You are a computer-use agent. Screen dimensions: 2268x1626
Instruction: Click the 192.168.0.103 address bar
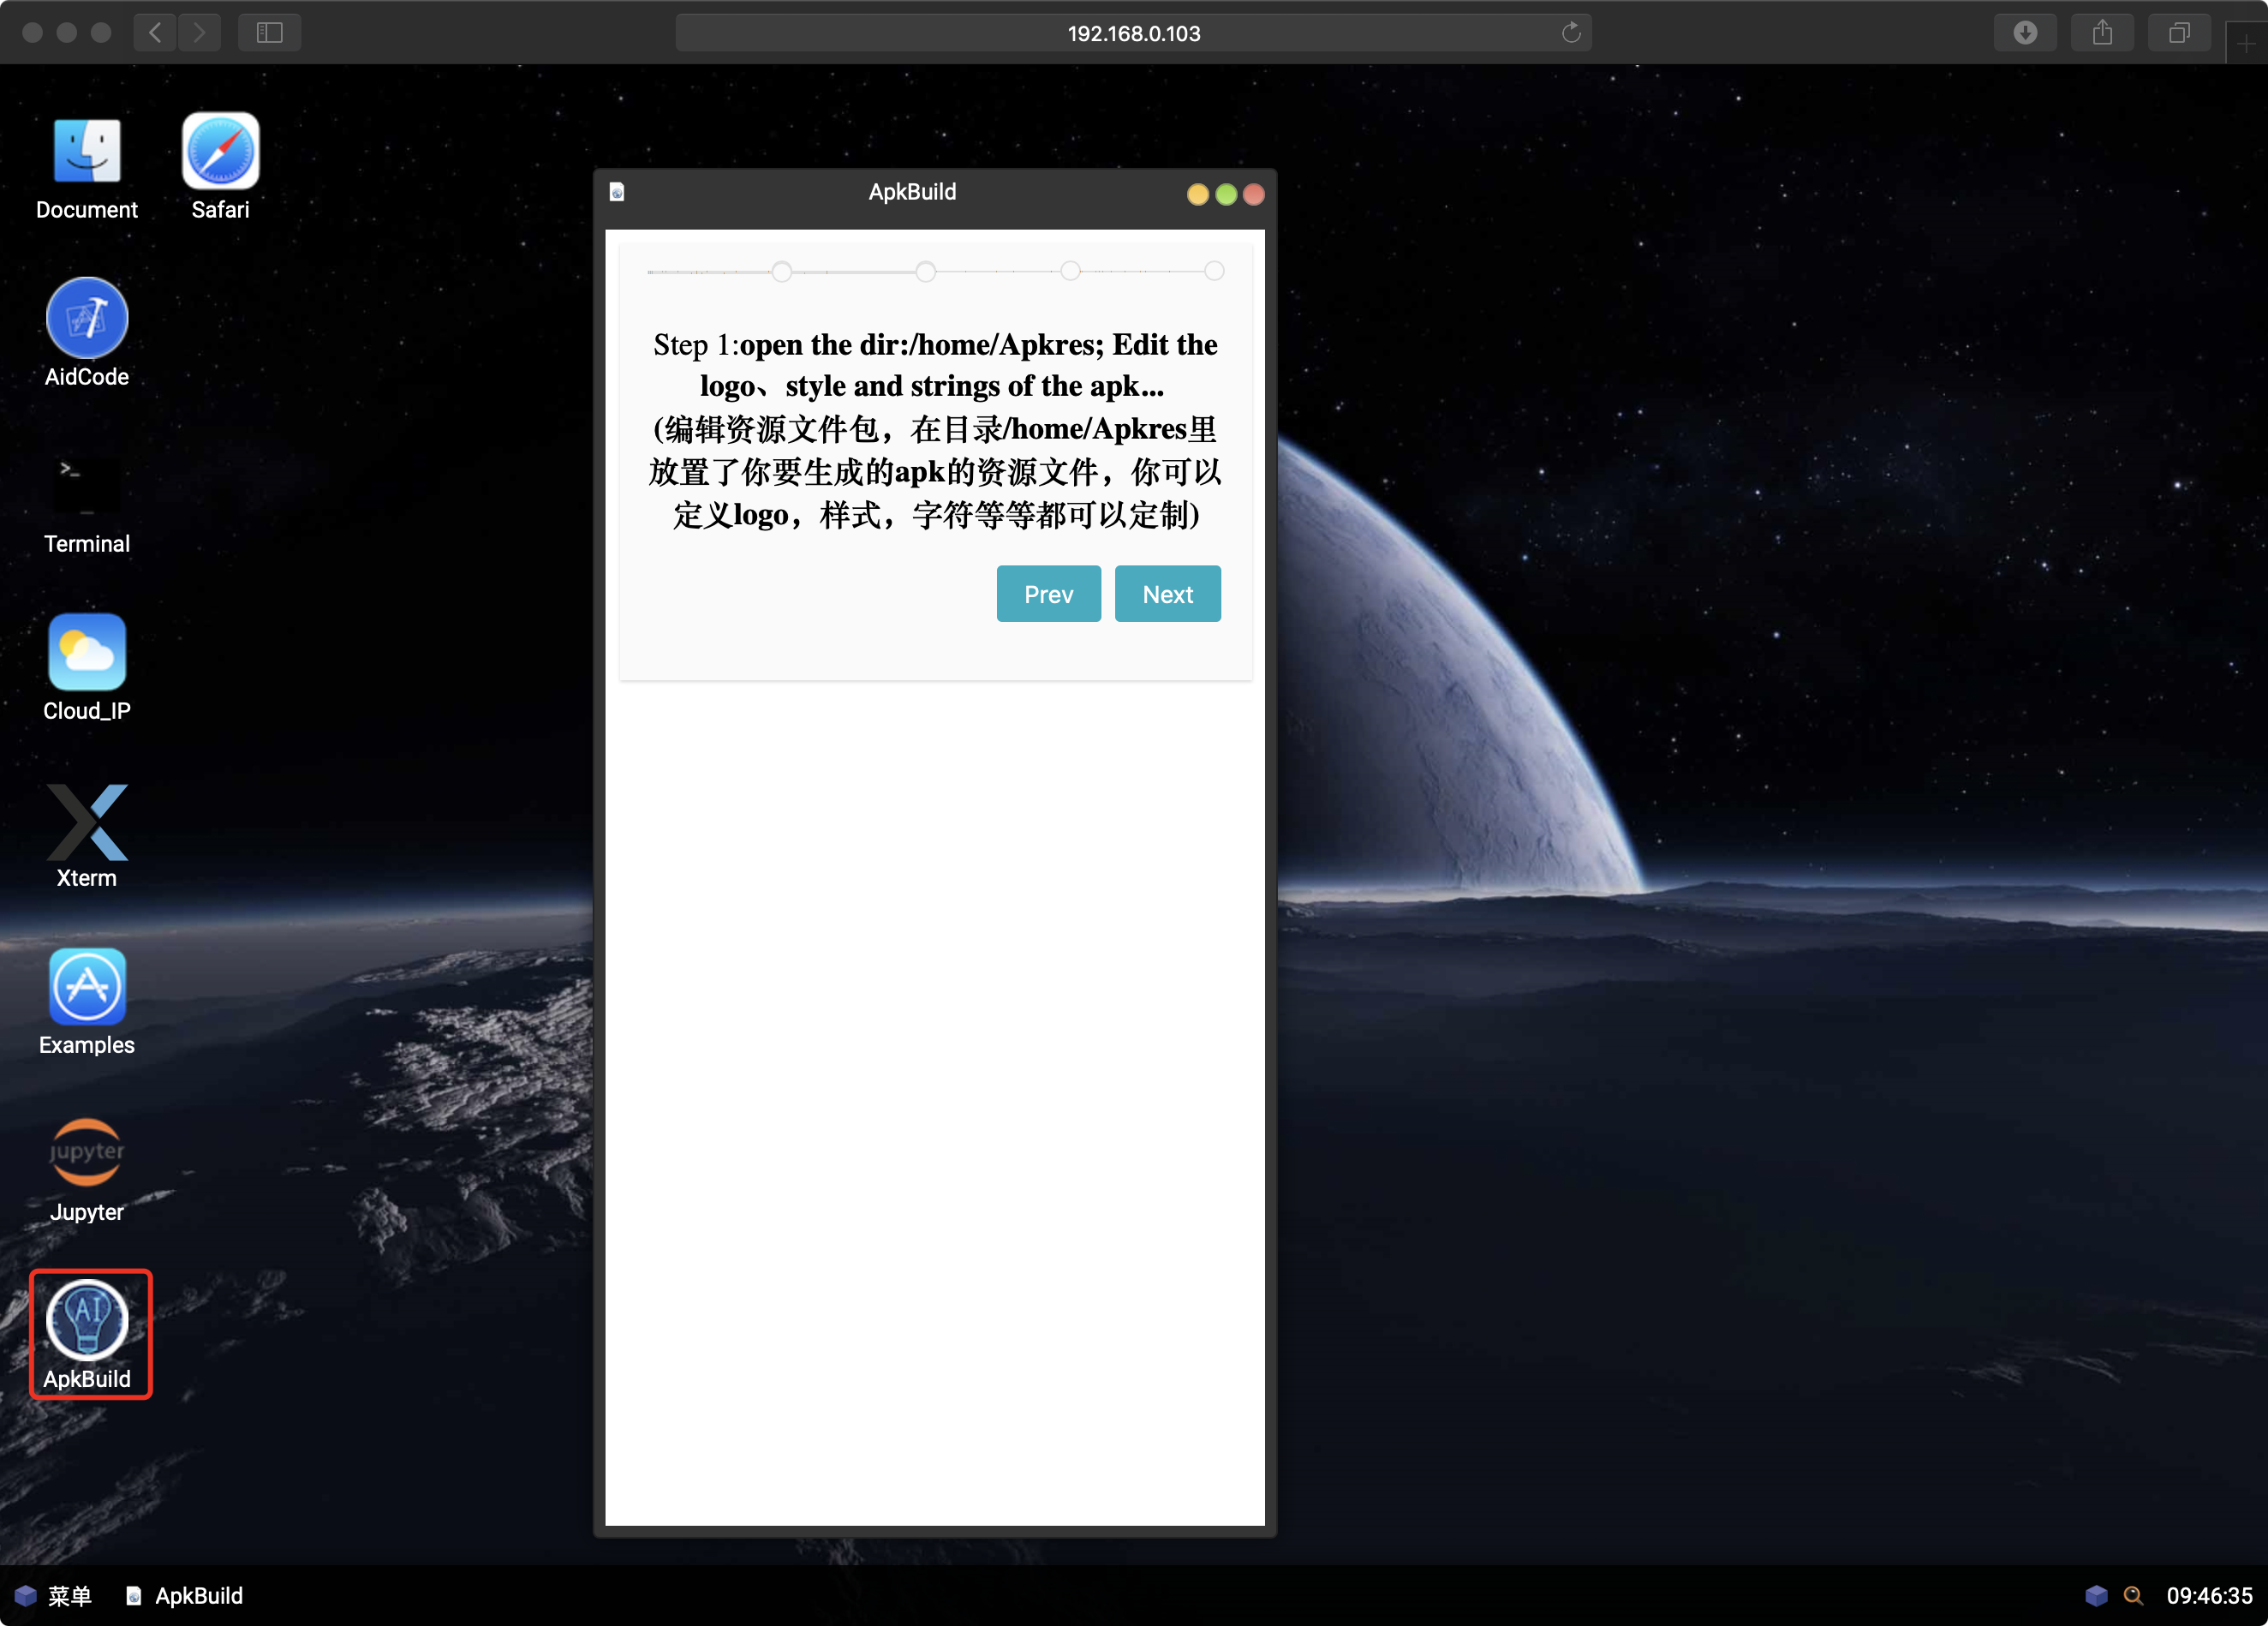(x=1133, y=33)
